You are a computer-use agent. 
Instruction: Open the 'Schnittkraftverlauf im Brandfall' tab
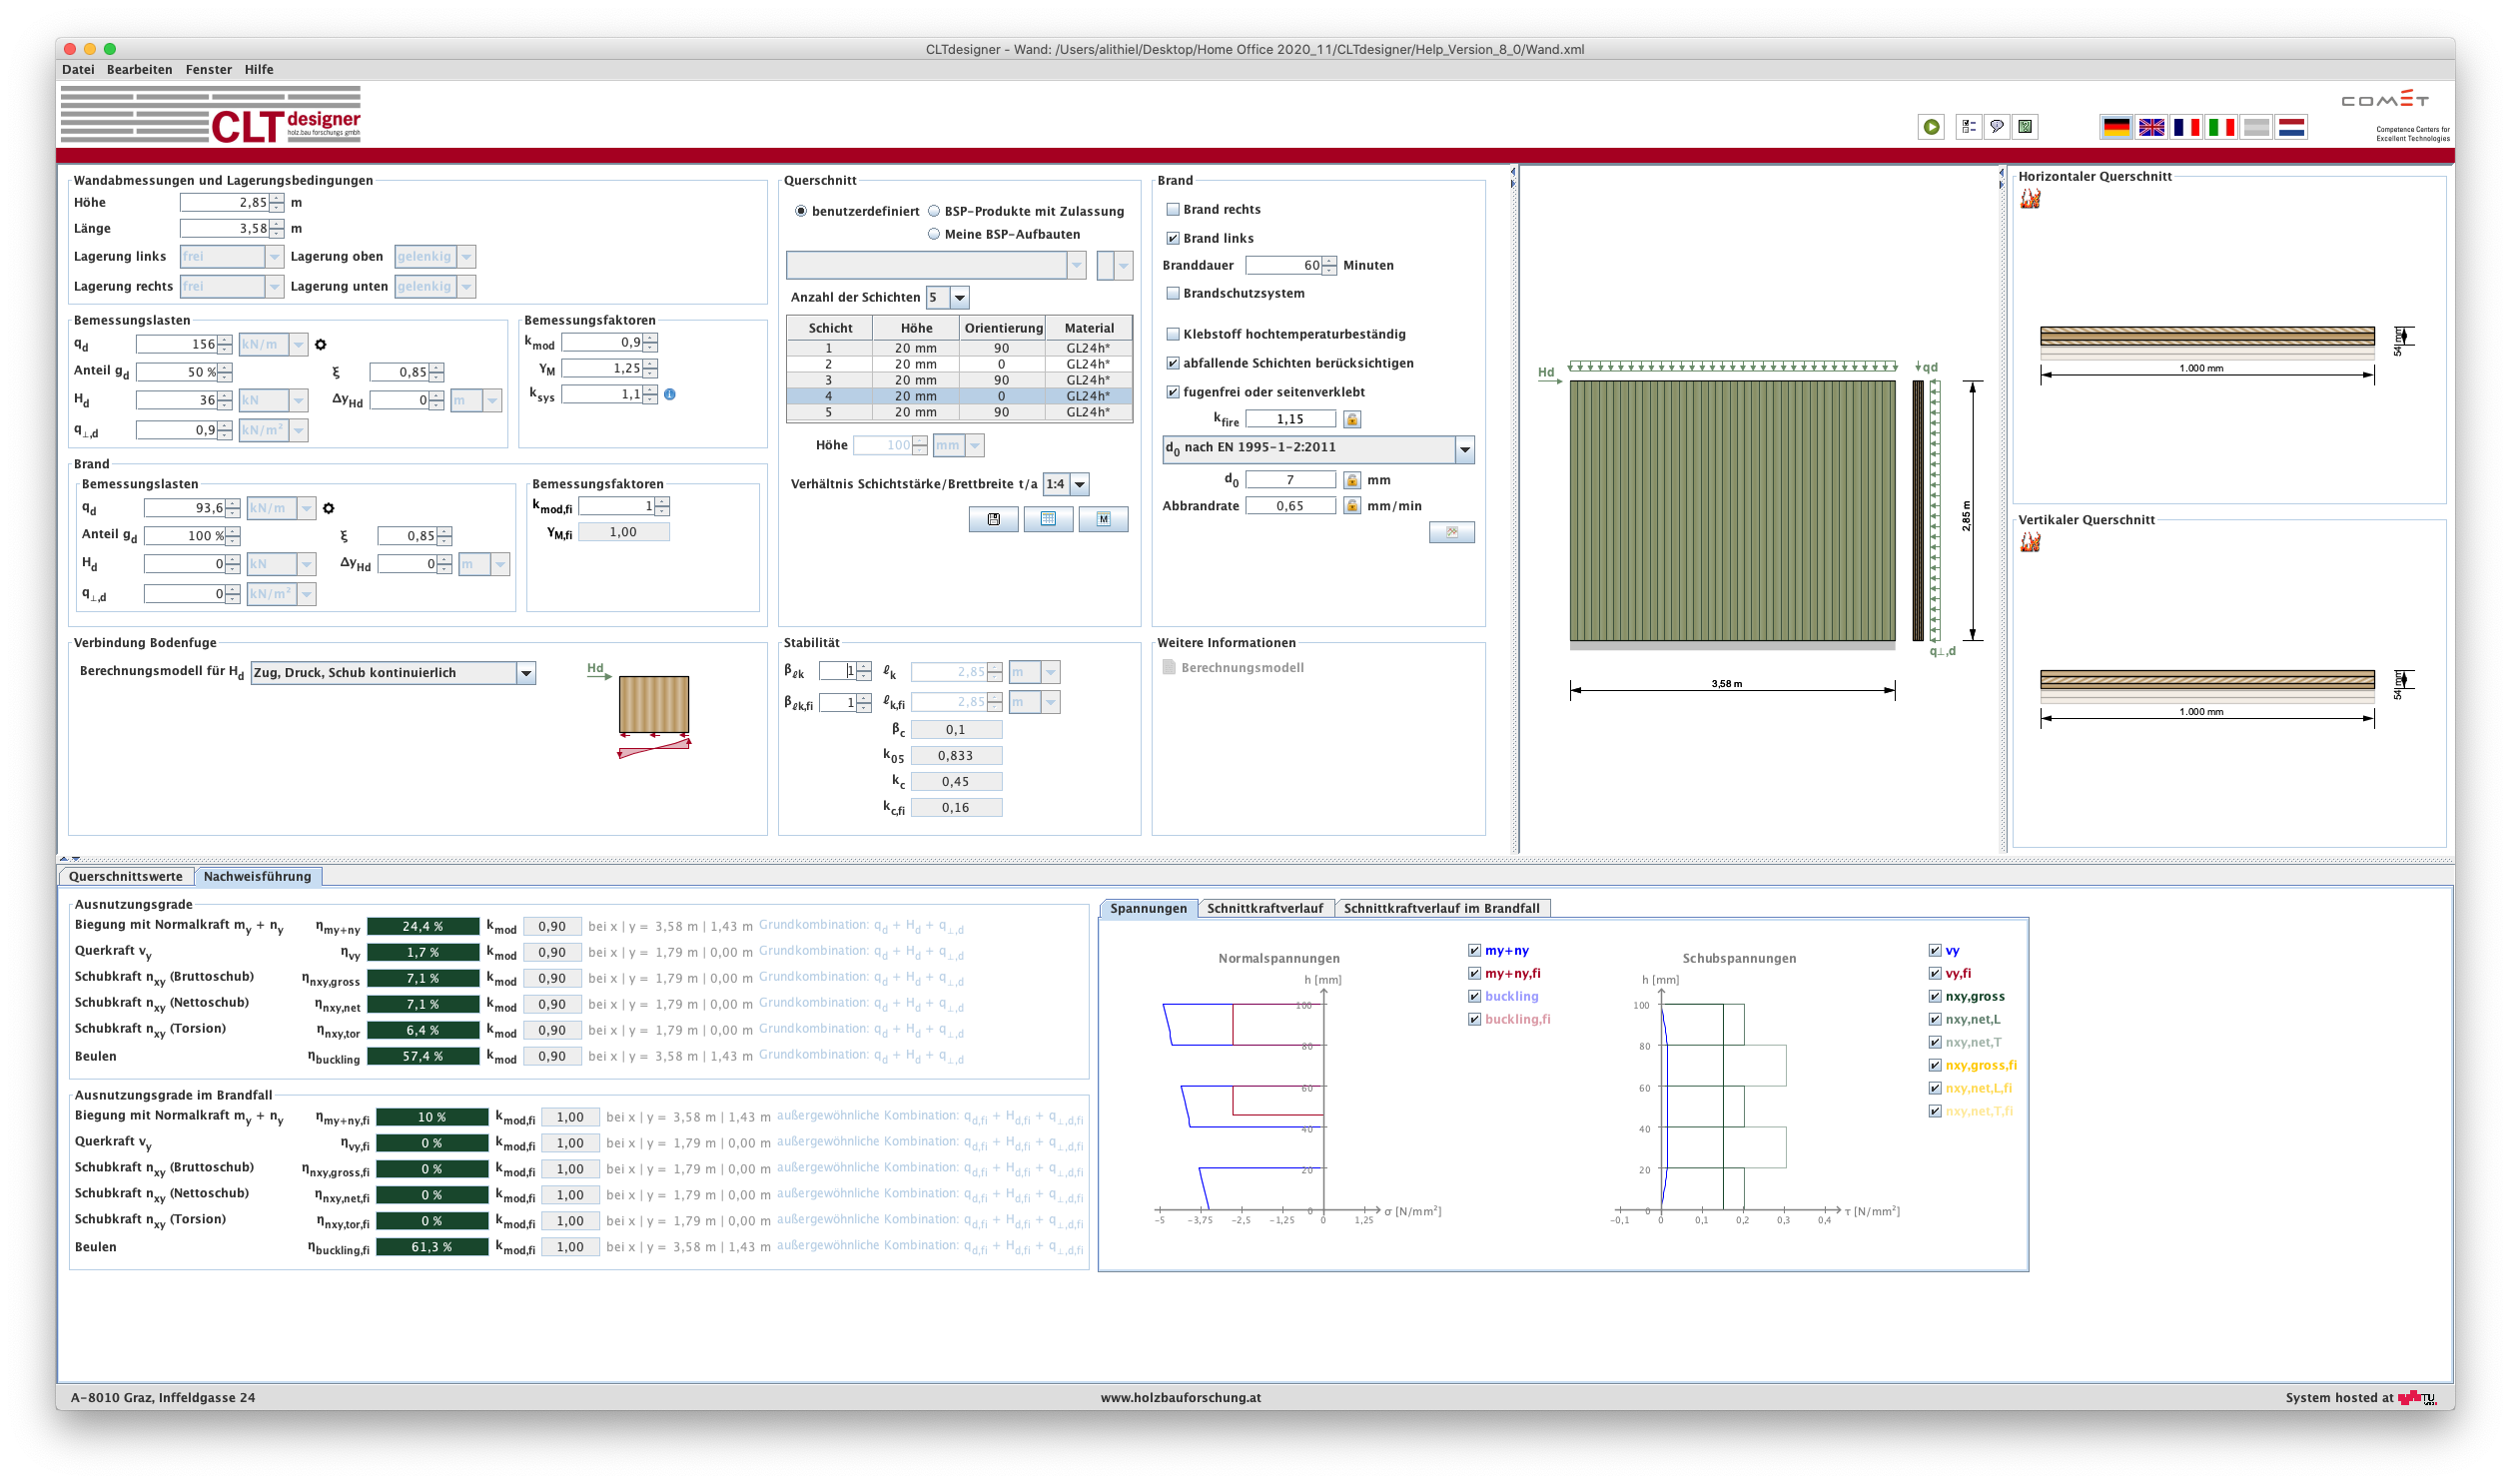pos(1444,907)
